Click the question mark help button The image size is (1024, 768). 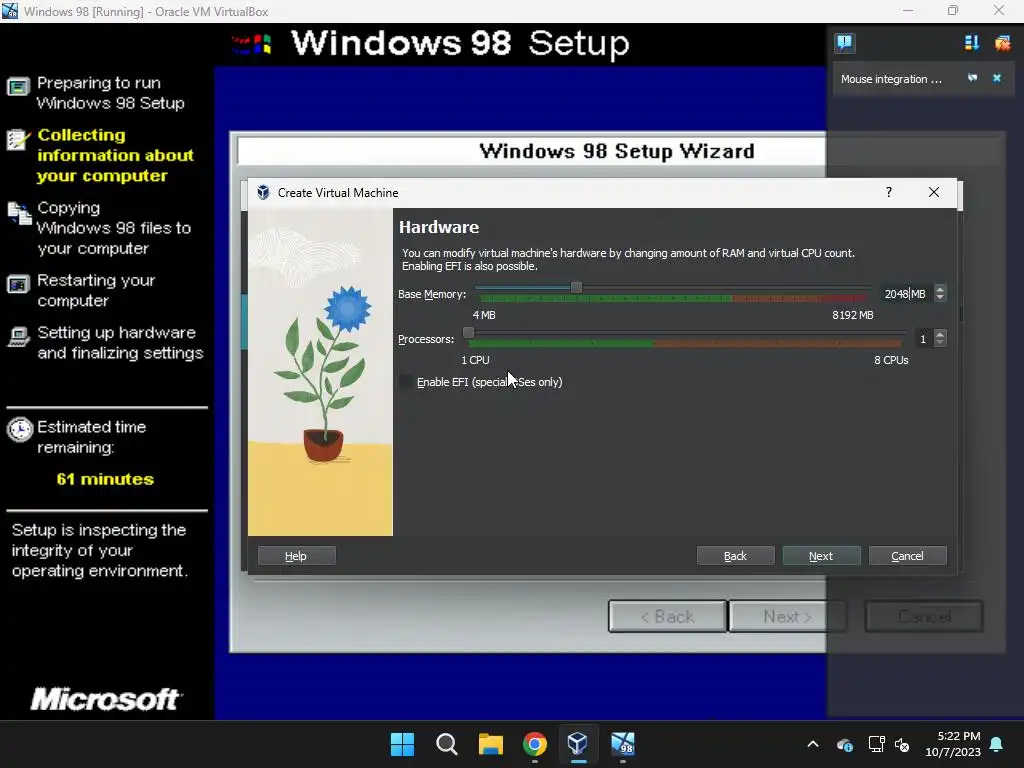click(889, 192)
